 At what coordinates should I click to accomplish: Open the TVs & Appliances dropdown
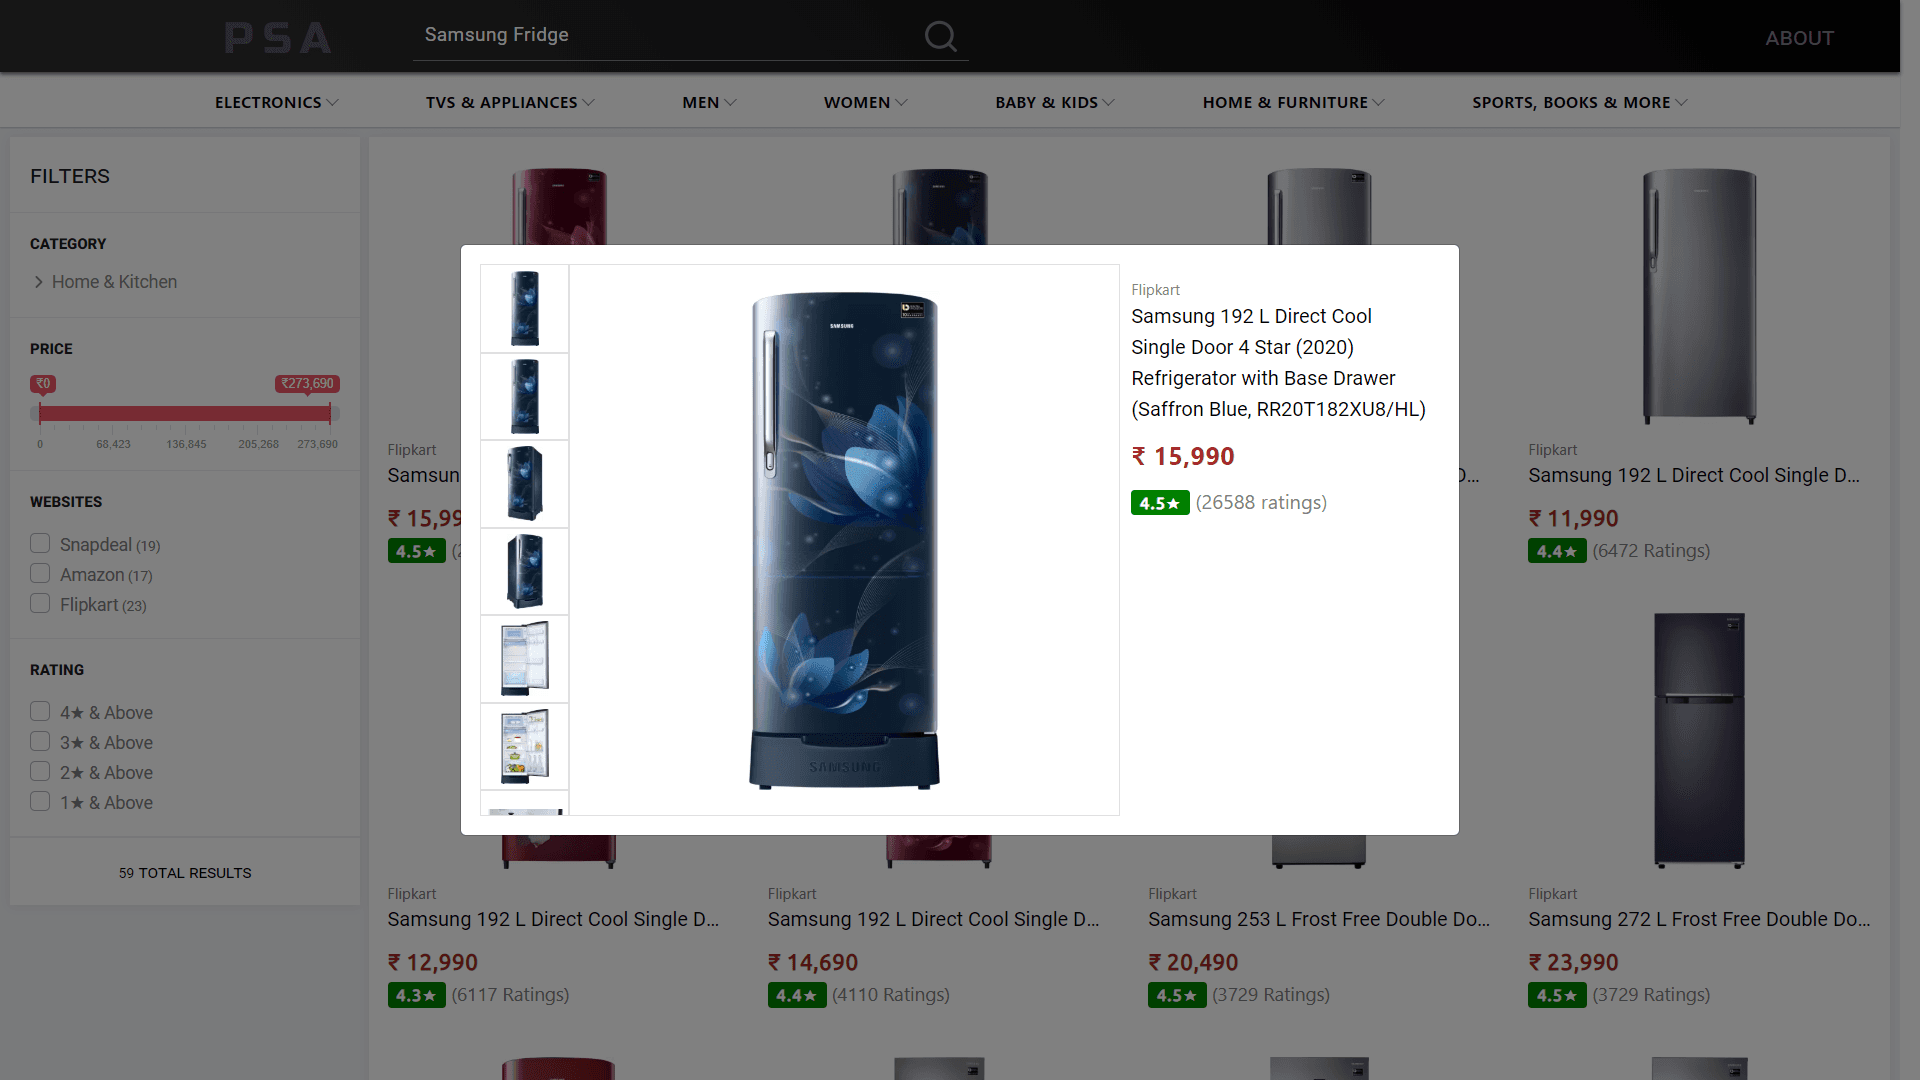coord(510,103)
